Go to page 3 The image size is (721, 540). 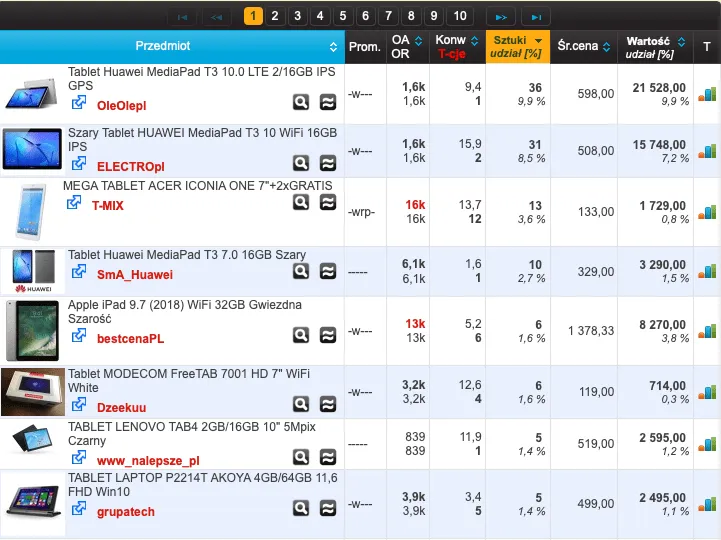pos(298,16)
